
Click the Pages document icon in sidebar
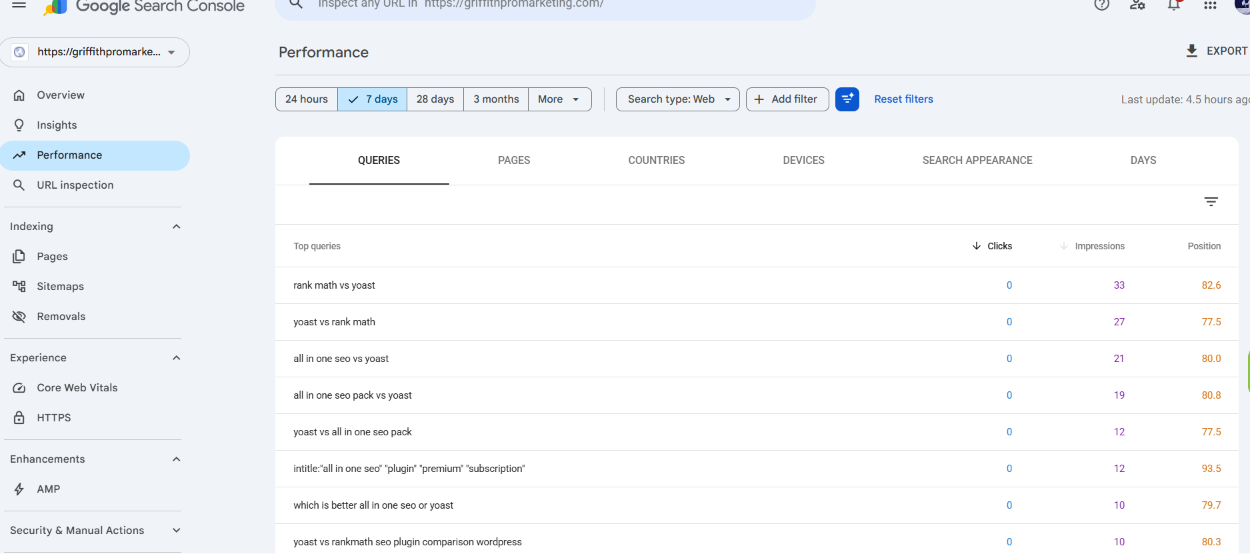coord(19,256)
